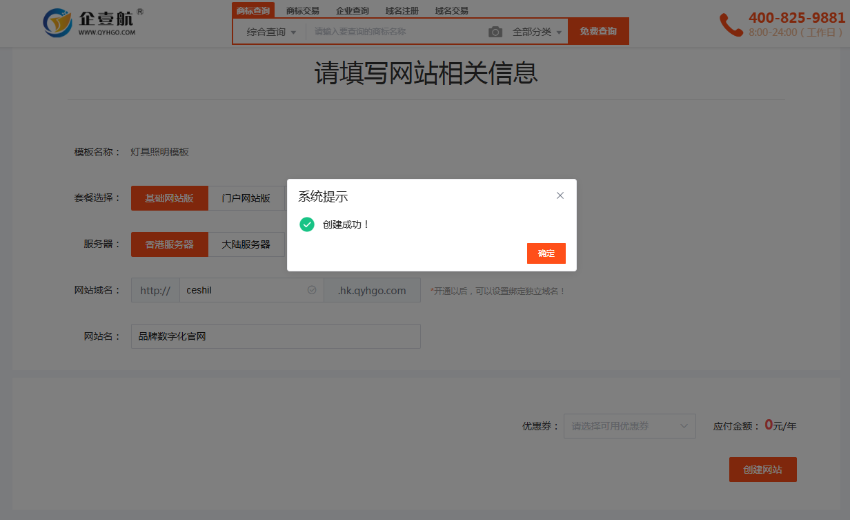The image size is (850, 520).
Task: Select the 基础网站版 package option
Action: (169, 198)
